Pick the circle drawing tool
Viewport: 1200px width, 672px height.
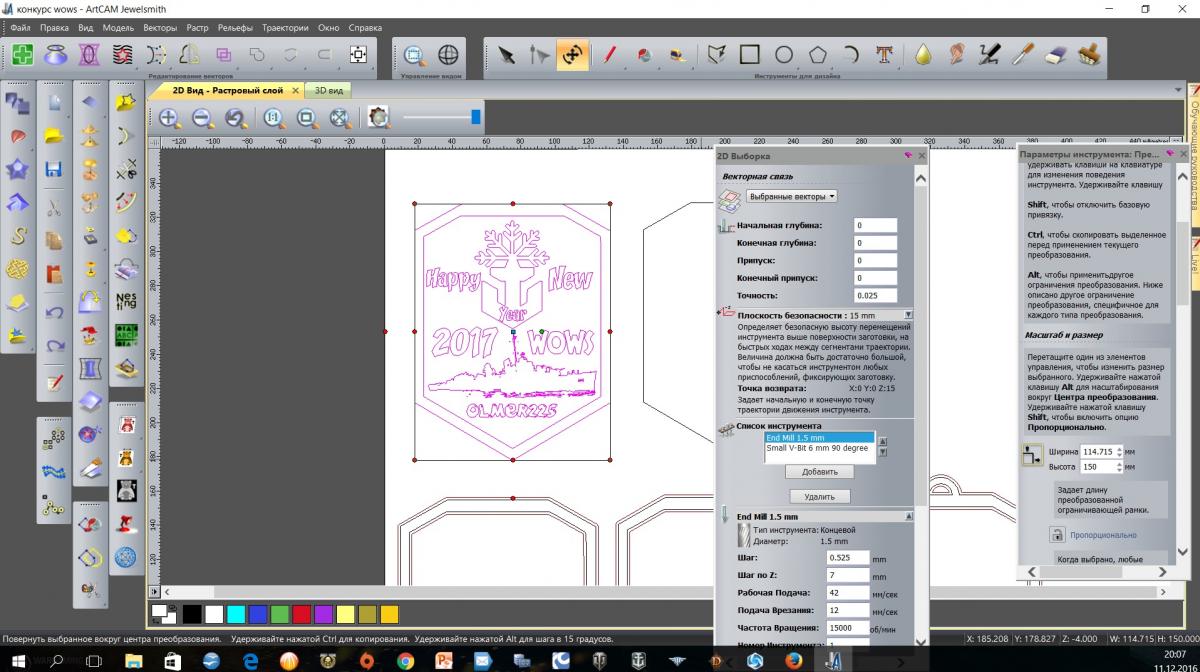pyautogui.click(x=784, y=54)
